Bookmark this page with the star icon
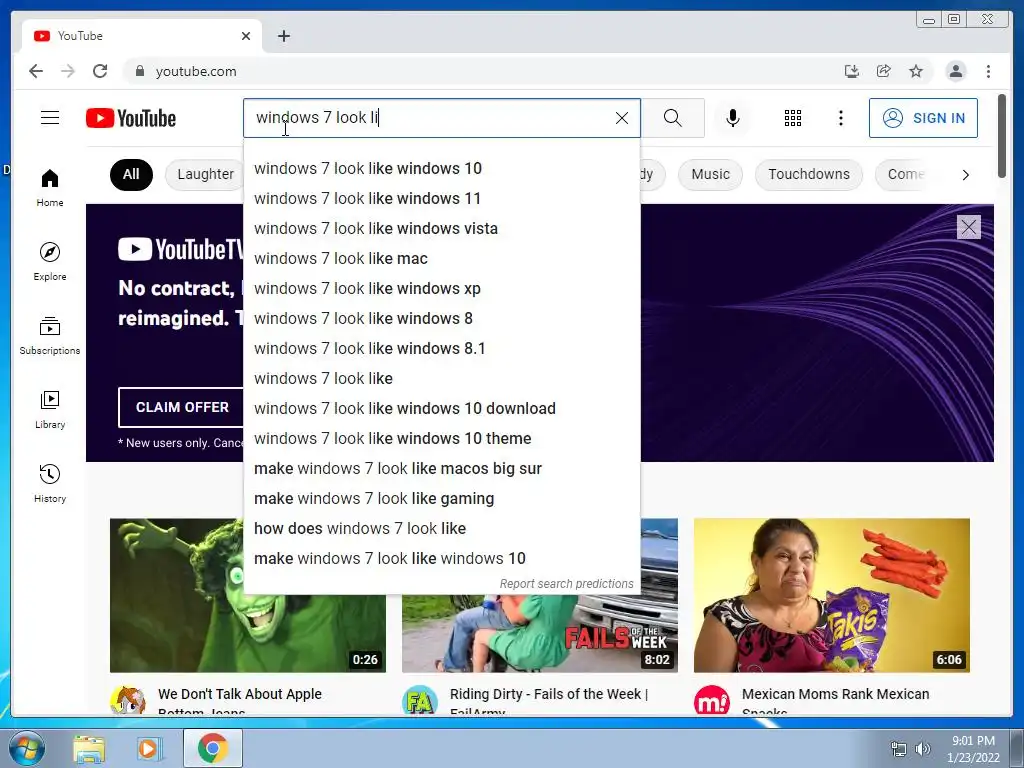The image size is (1024, 768). 916,71
